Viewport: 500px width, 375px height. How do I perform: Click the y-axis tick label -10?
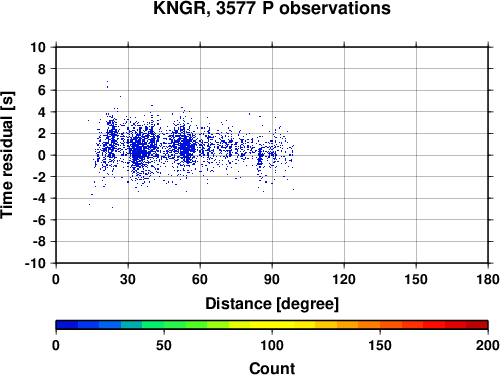pyautogui.click(x=35, y=263)
